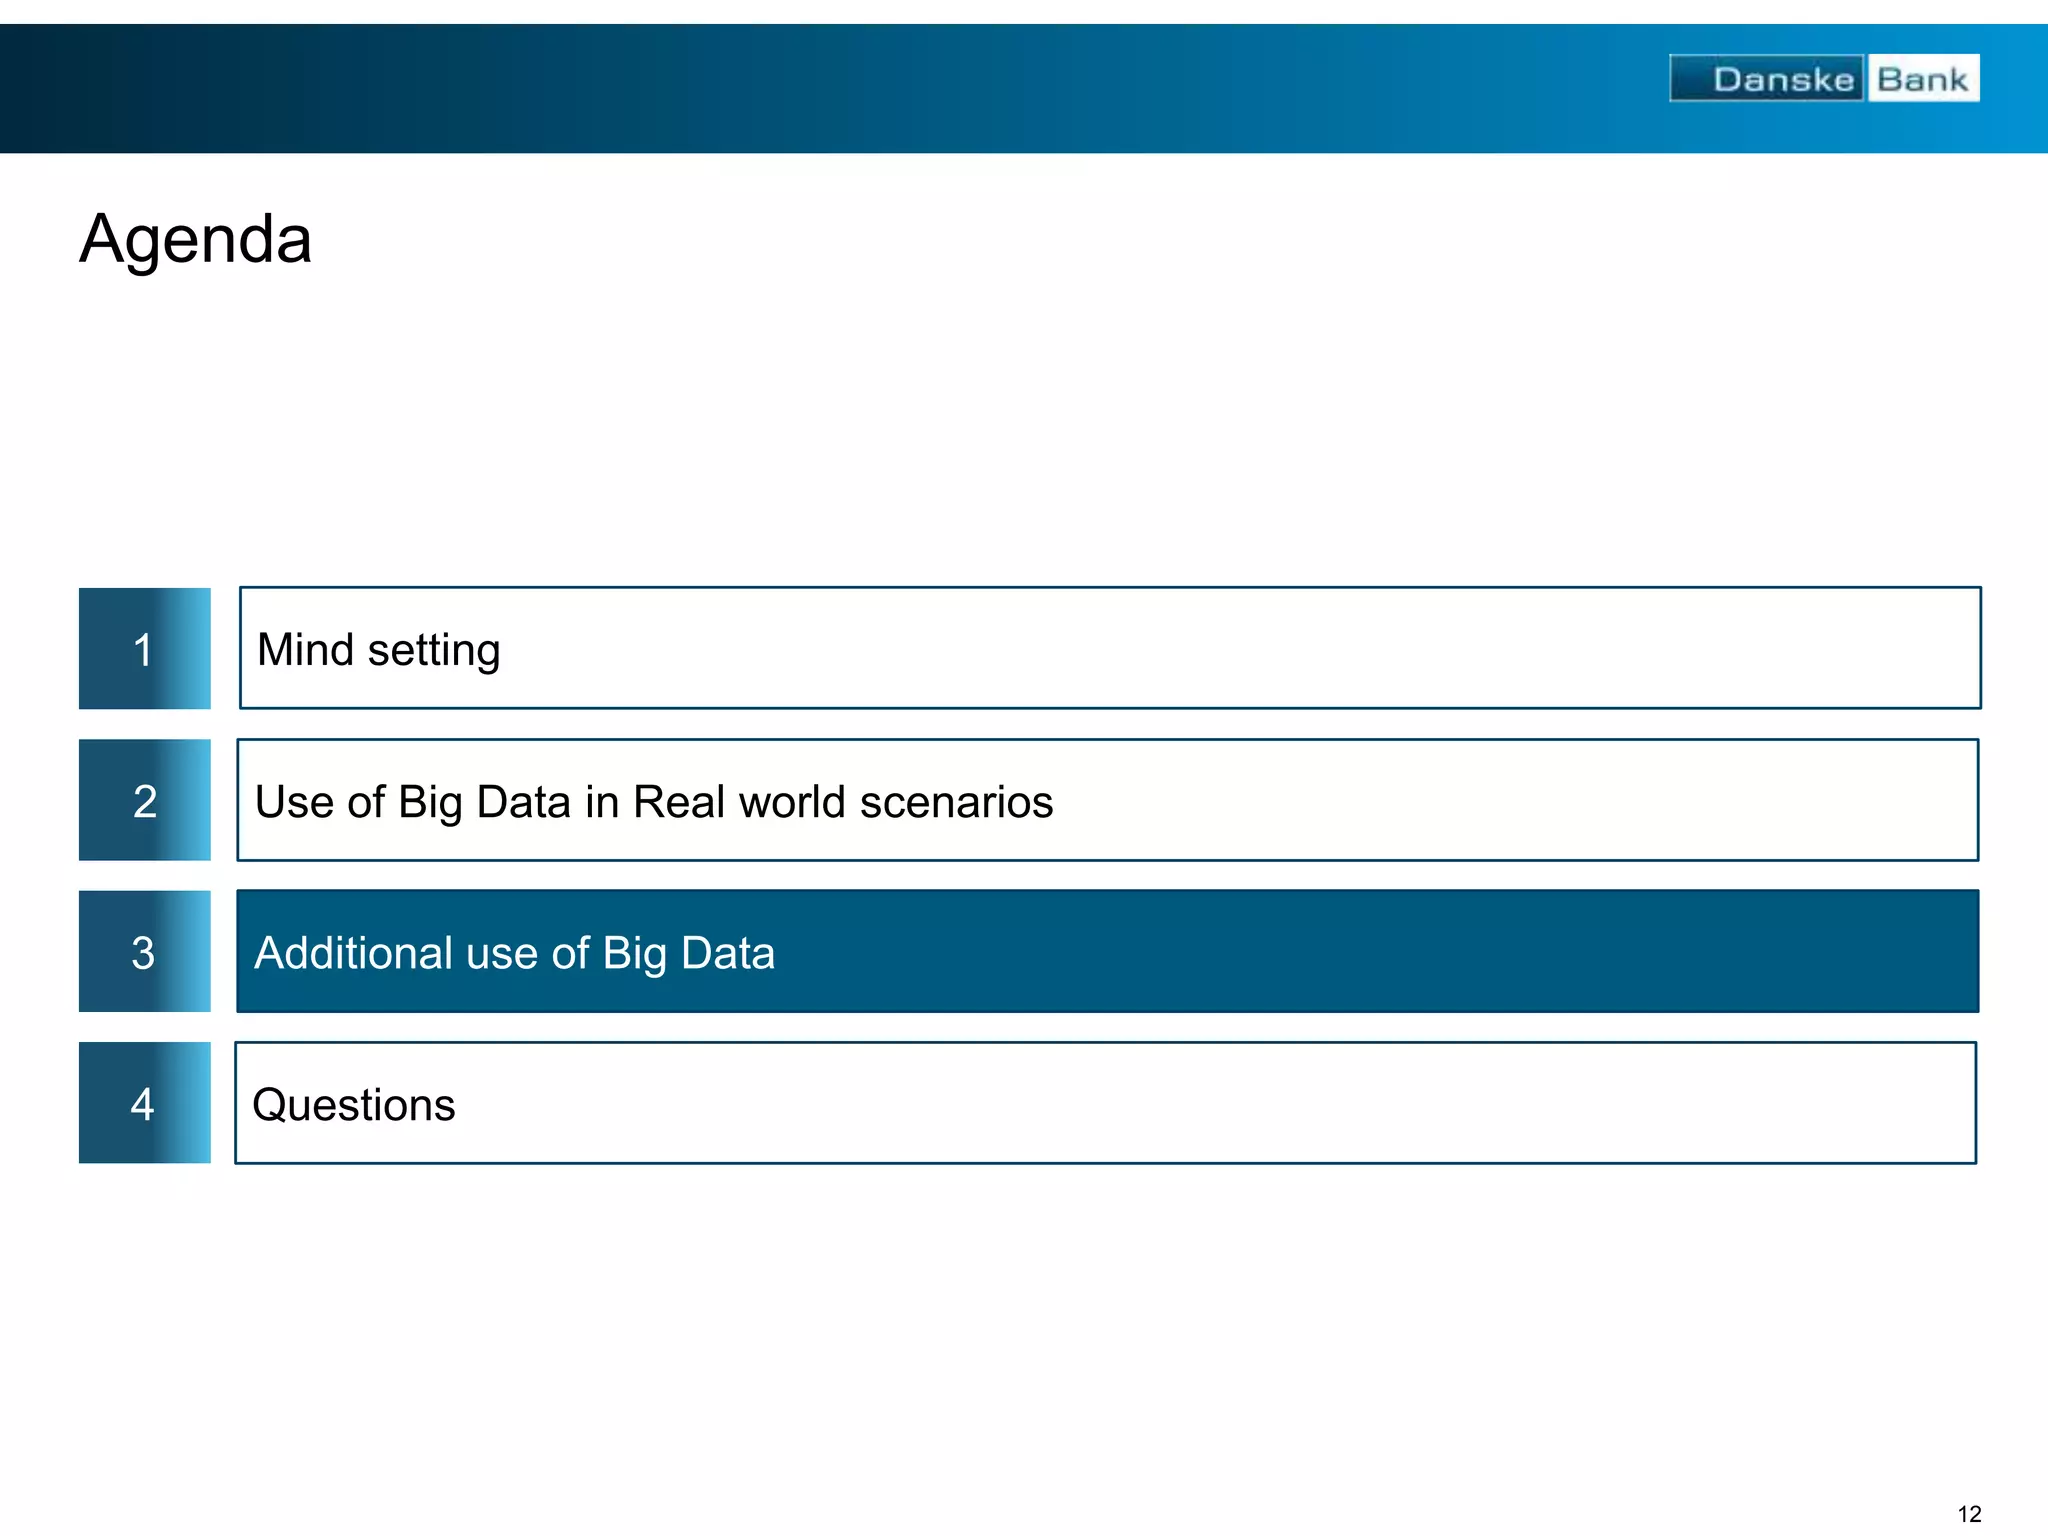Screen dimensions: 2048x1536
Task: Click the number 3 agenda box
Action: [145, 951]
